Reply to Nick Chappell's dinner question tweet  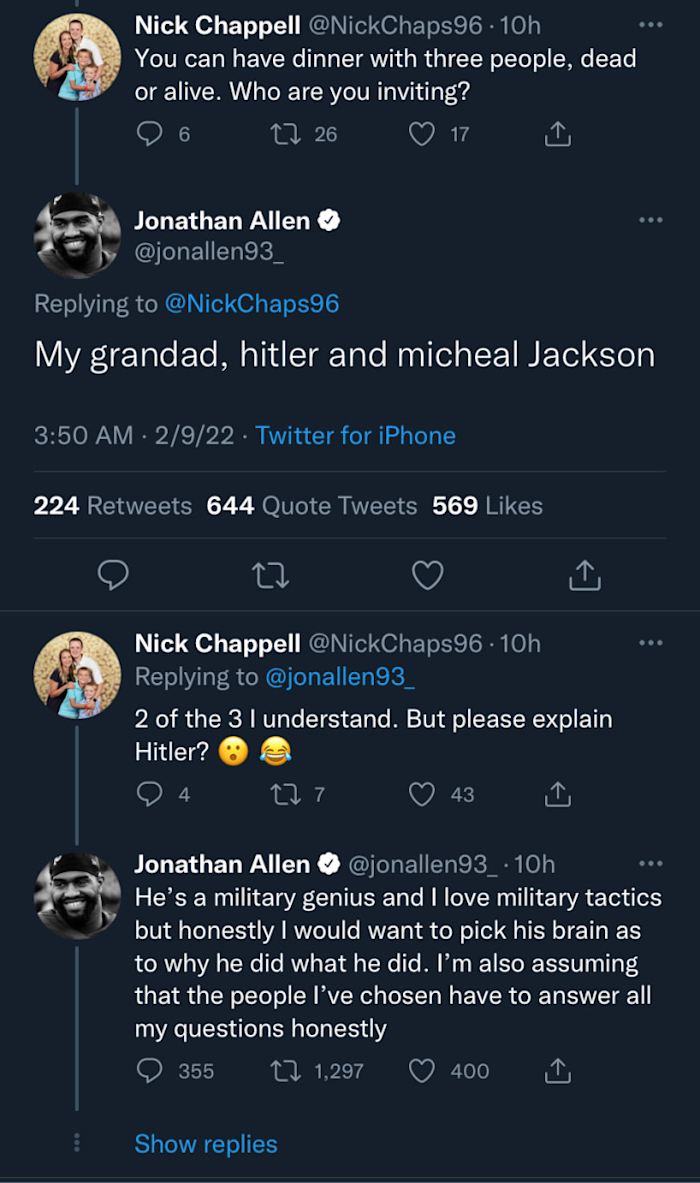[x=148, y=133]
